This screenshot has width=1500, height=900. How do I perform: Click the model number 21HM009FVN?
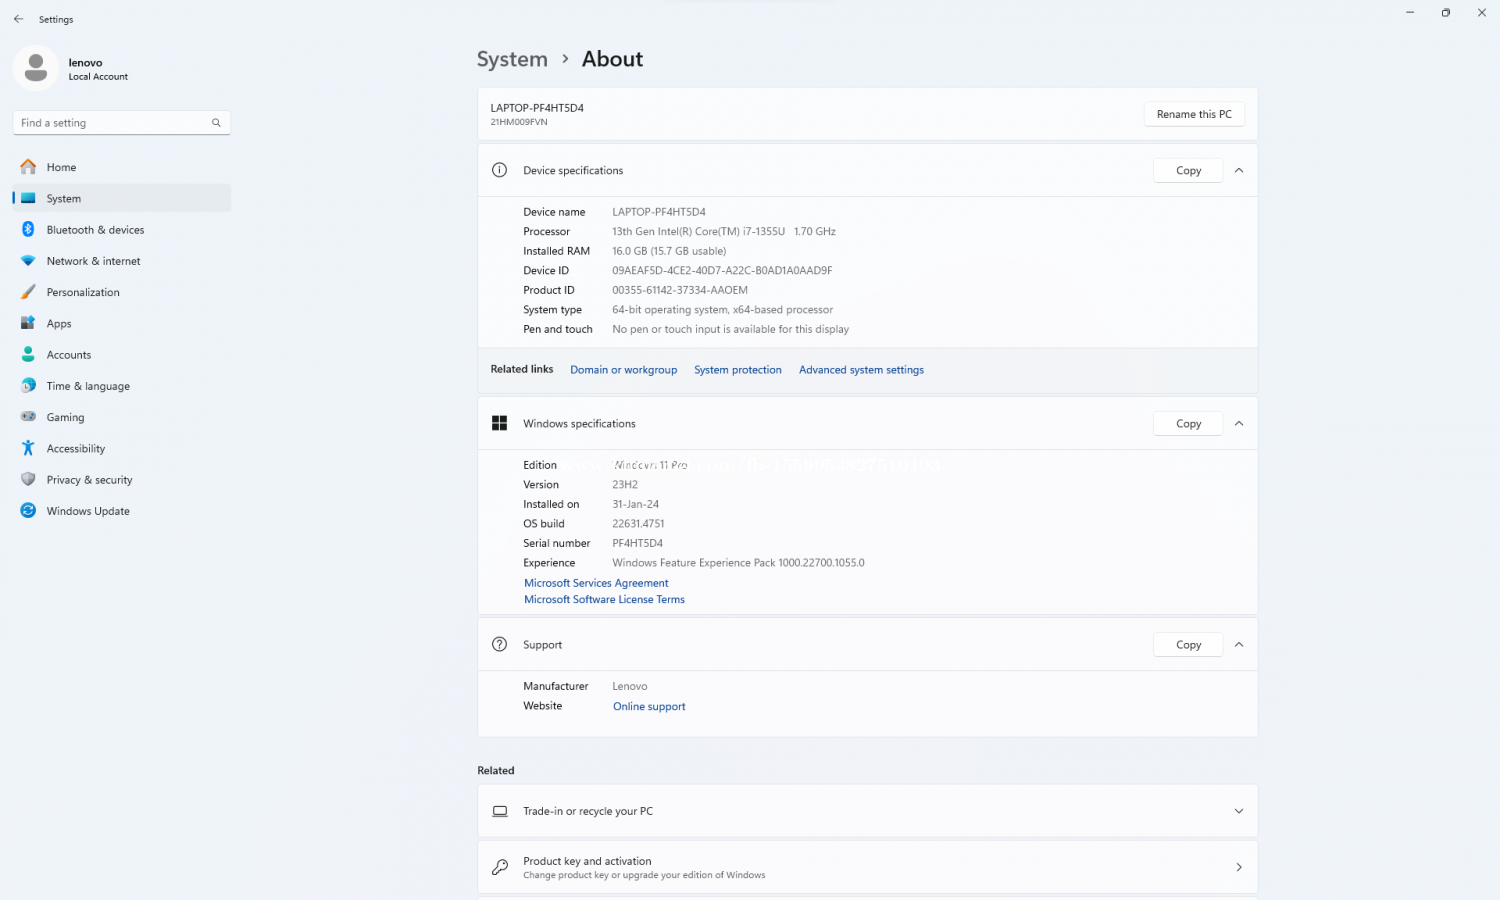(x=519, y=122)
